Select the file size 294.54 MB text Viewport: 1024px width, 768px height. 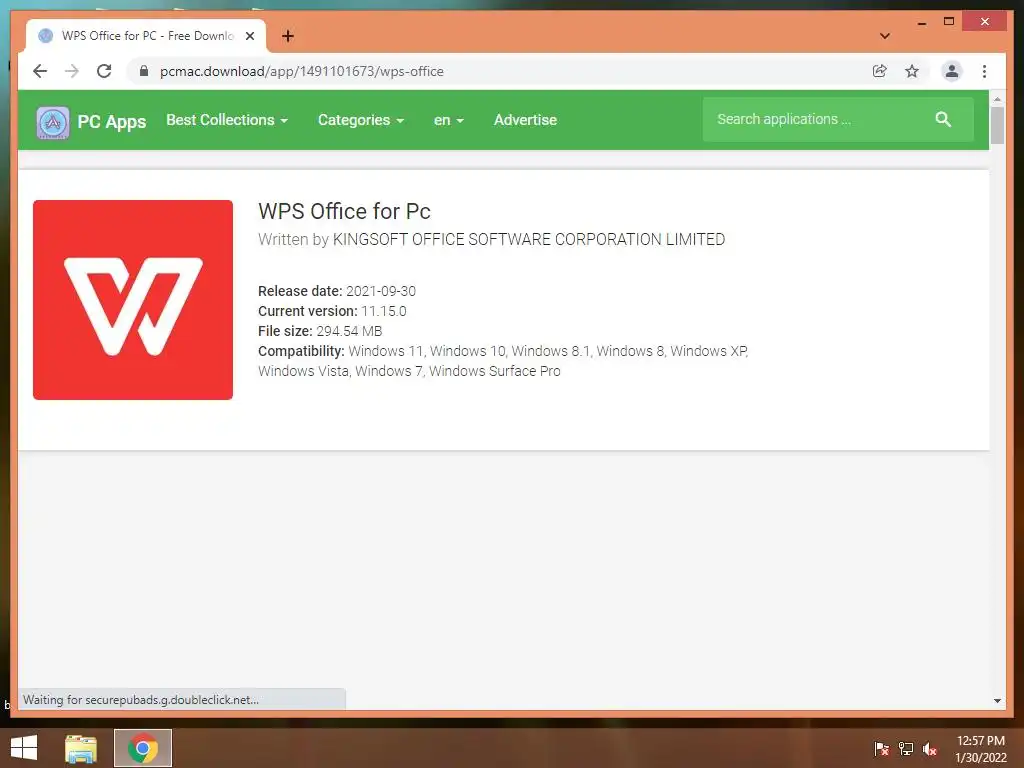pos(349,331)
